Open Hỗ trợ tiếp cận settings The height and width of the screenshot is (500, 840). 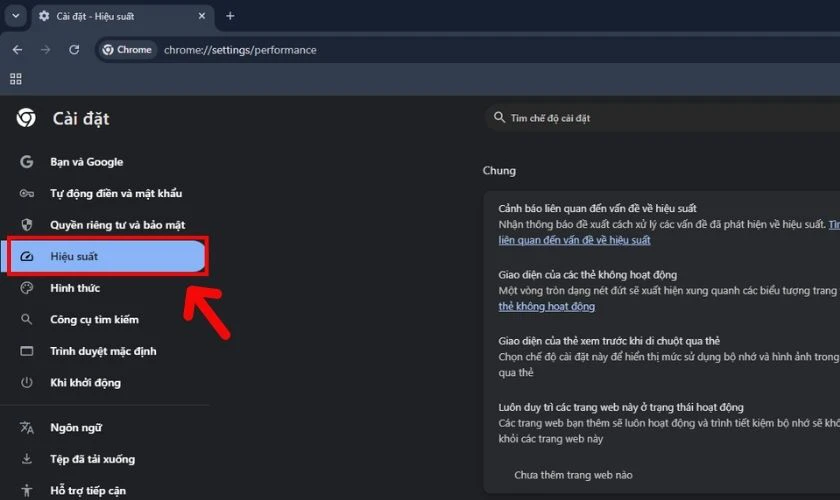click(88, 491)
